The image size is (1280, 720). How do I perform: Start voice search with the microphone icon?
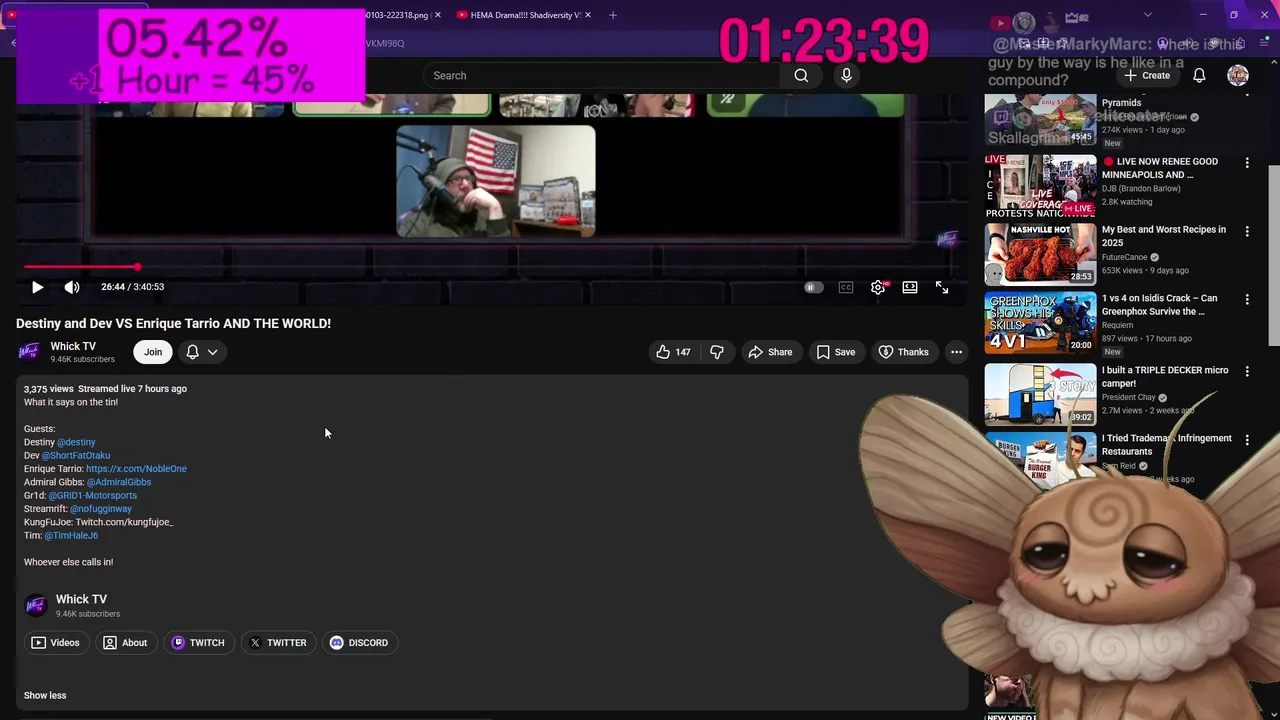pyautogui.click(x=846, y=75)
